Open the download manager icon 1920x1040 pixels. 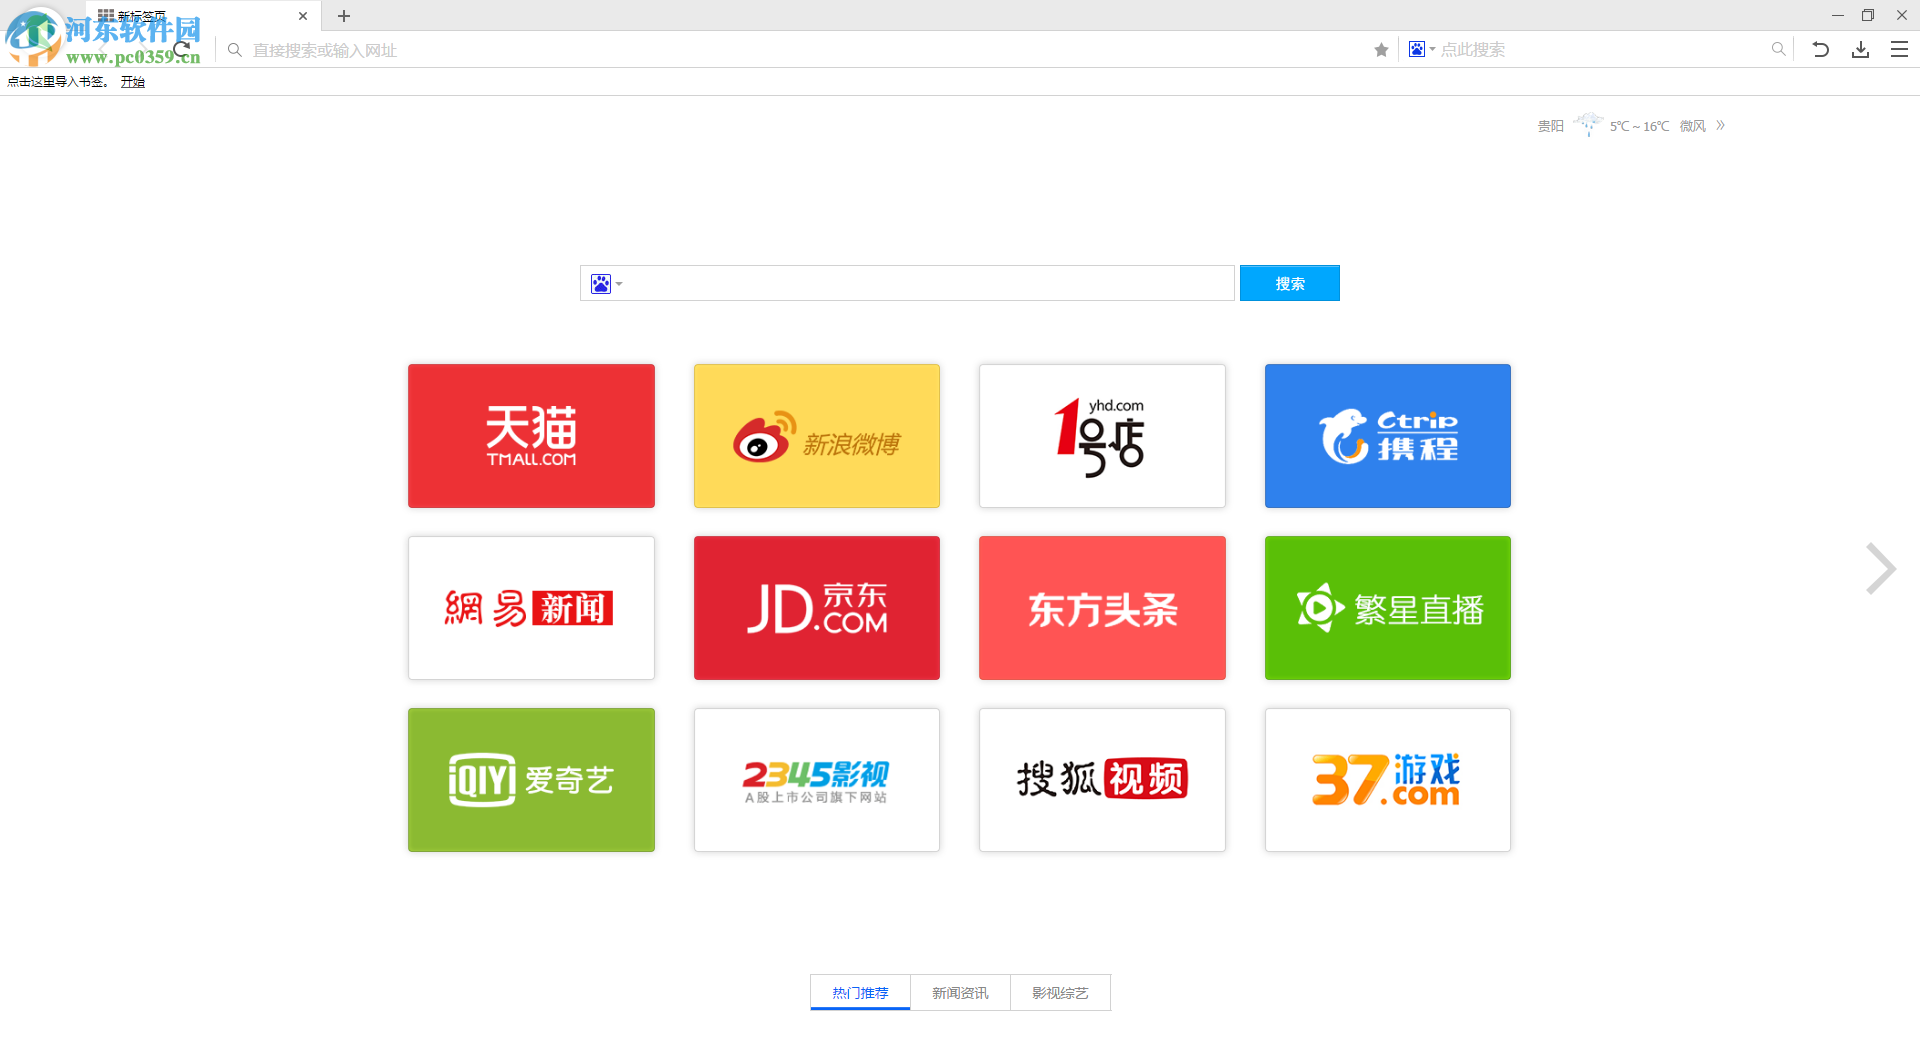coord(1860,49)
